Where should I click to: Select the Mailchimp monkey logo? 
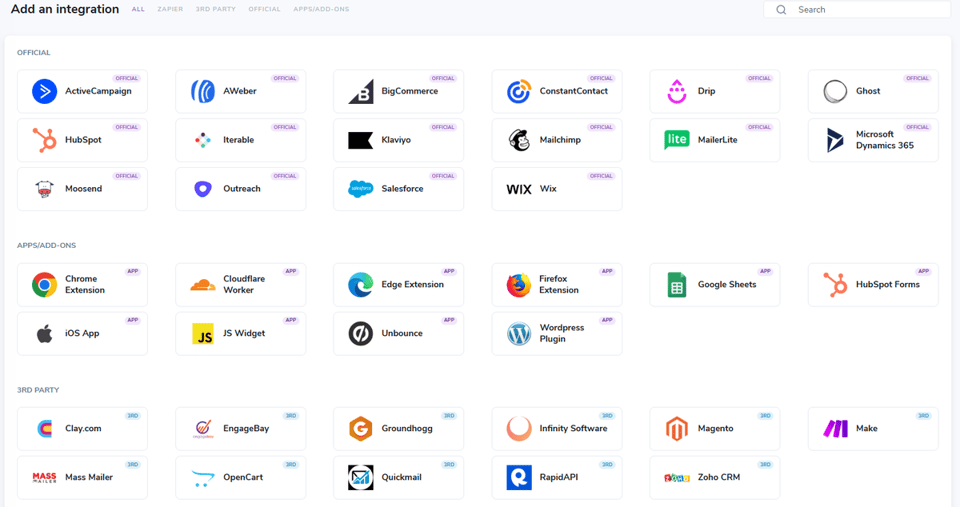(x=519, y=140)
